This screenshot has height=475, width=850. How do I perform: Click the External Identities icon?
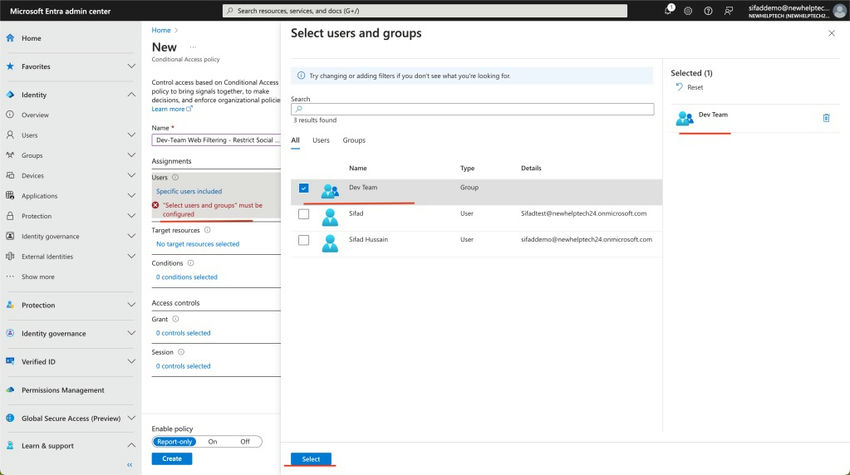click(x=10, y=256)
